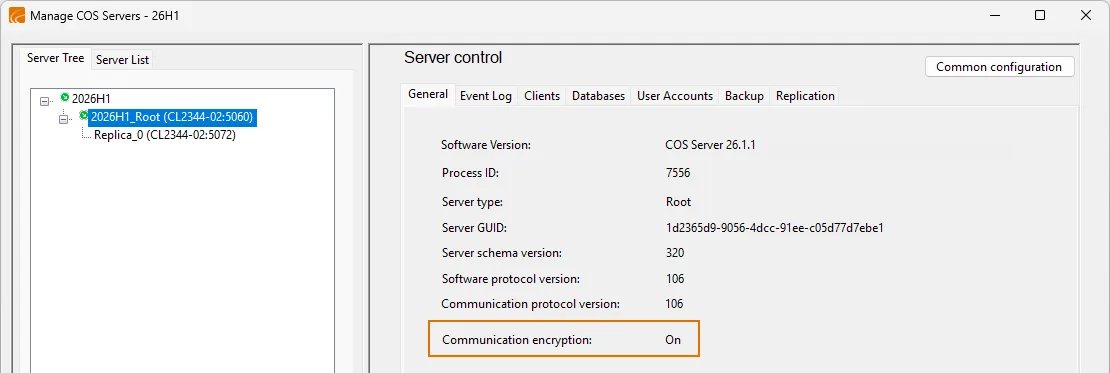Screen dimensions: 1110x373
Task: Collapse the 2026H1 tree node
Action: 45,101
